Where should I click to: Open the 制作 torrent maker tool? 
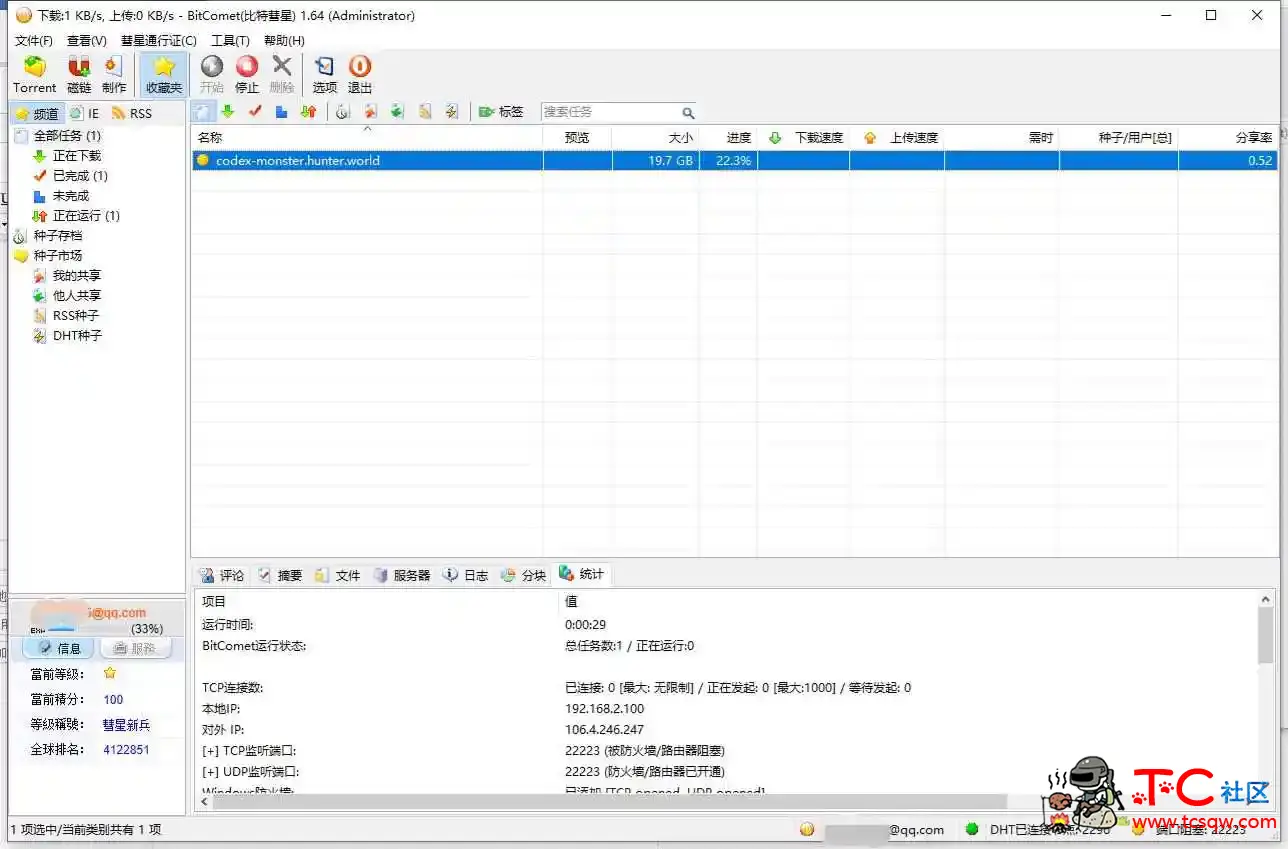point(114,75)
